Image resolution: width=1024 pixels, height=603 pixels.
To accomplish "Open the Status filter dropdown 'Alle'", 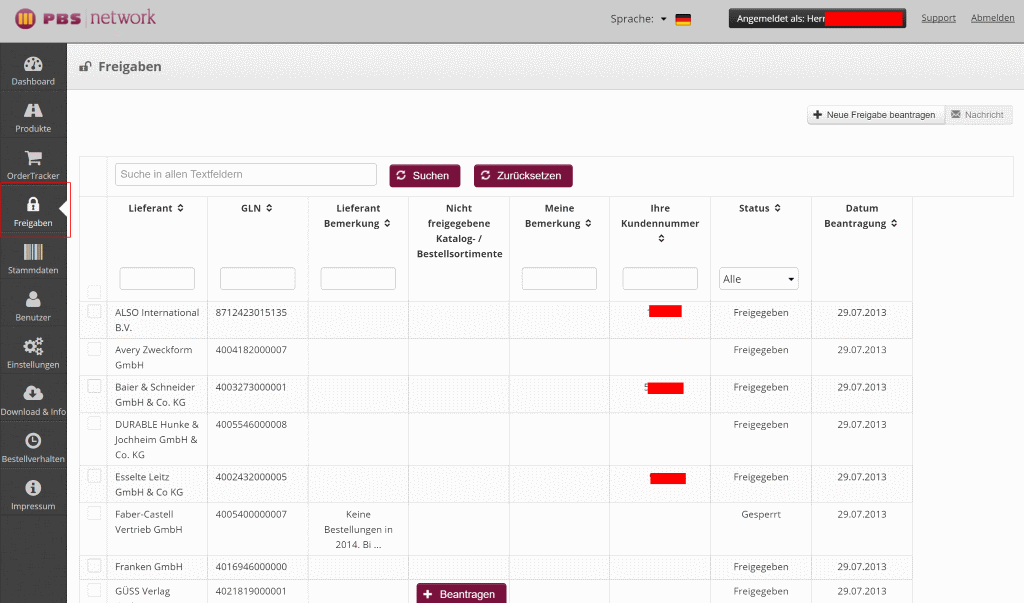I will pos(759,279).
